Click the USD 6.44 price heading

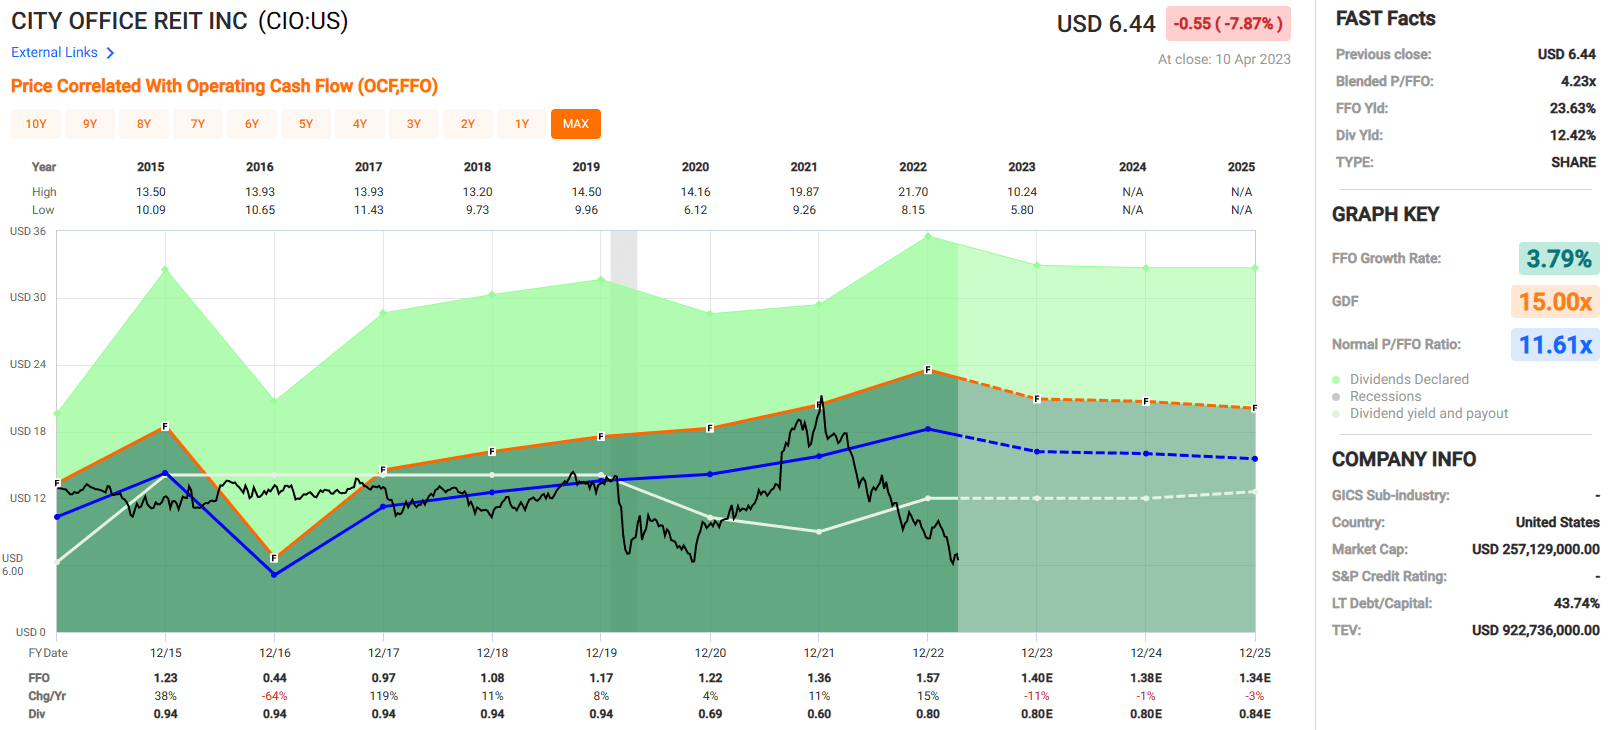tap(1106, 24)
